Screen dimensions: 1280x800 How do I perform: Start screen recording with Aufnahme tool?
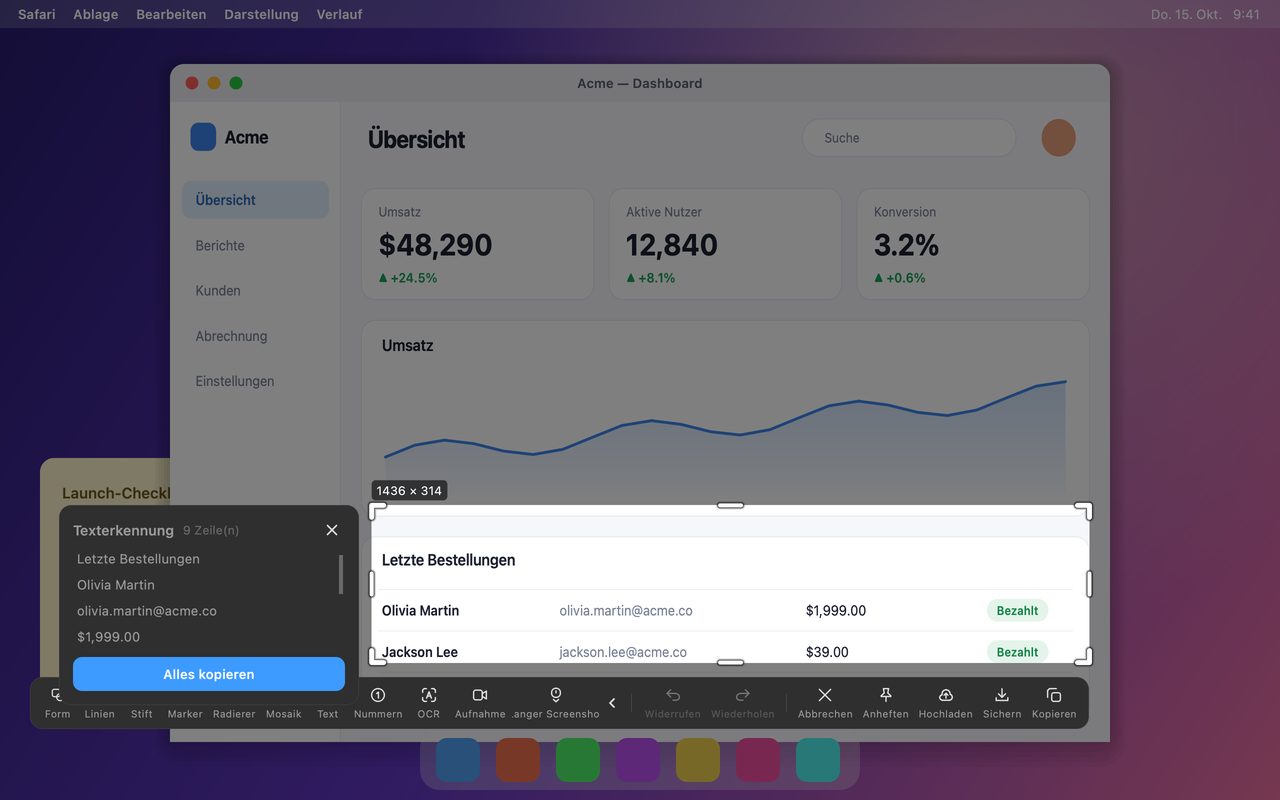480,703
